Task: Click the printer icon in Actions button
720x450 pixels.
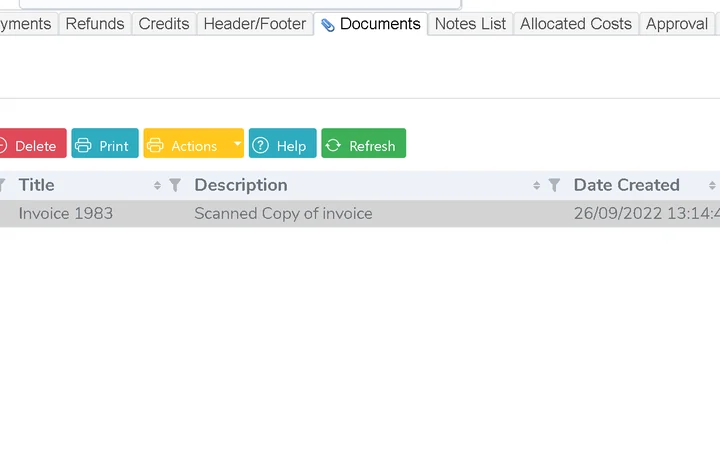Action: point(155,145)
